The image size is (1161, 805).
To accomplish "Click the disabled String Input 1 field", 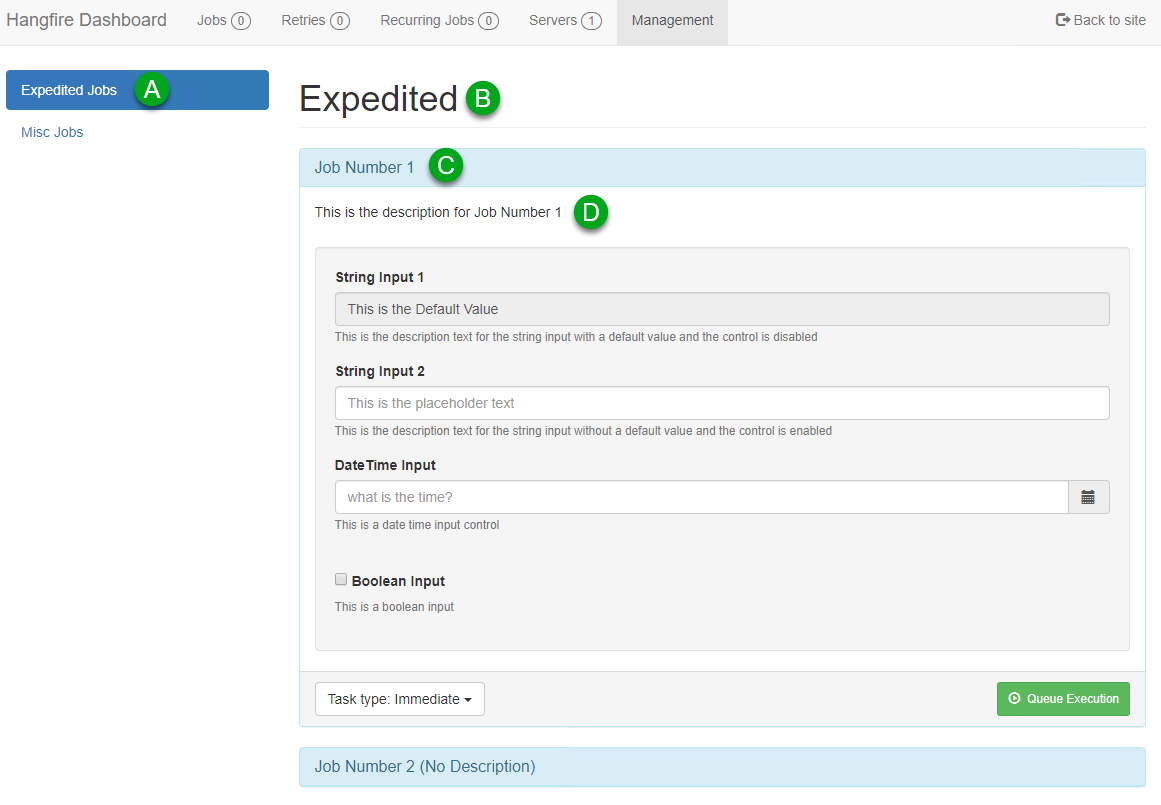I will click(722, 309).
